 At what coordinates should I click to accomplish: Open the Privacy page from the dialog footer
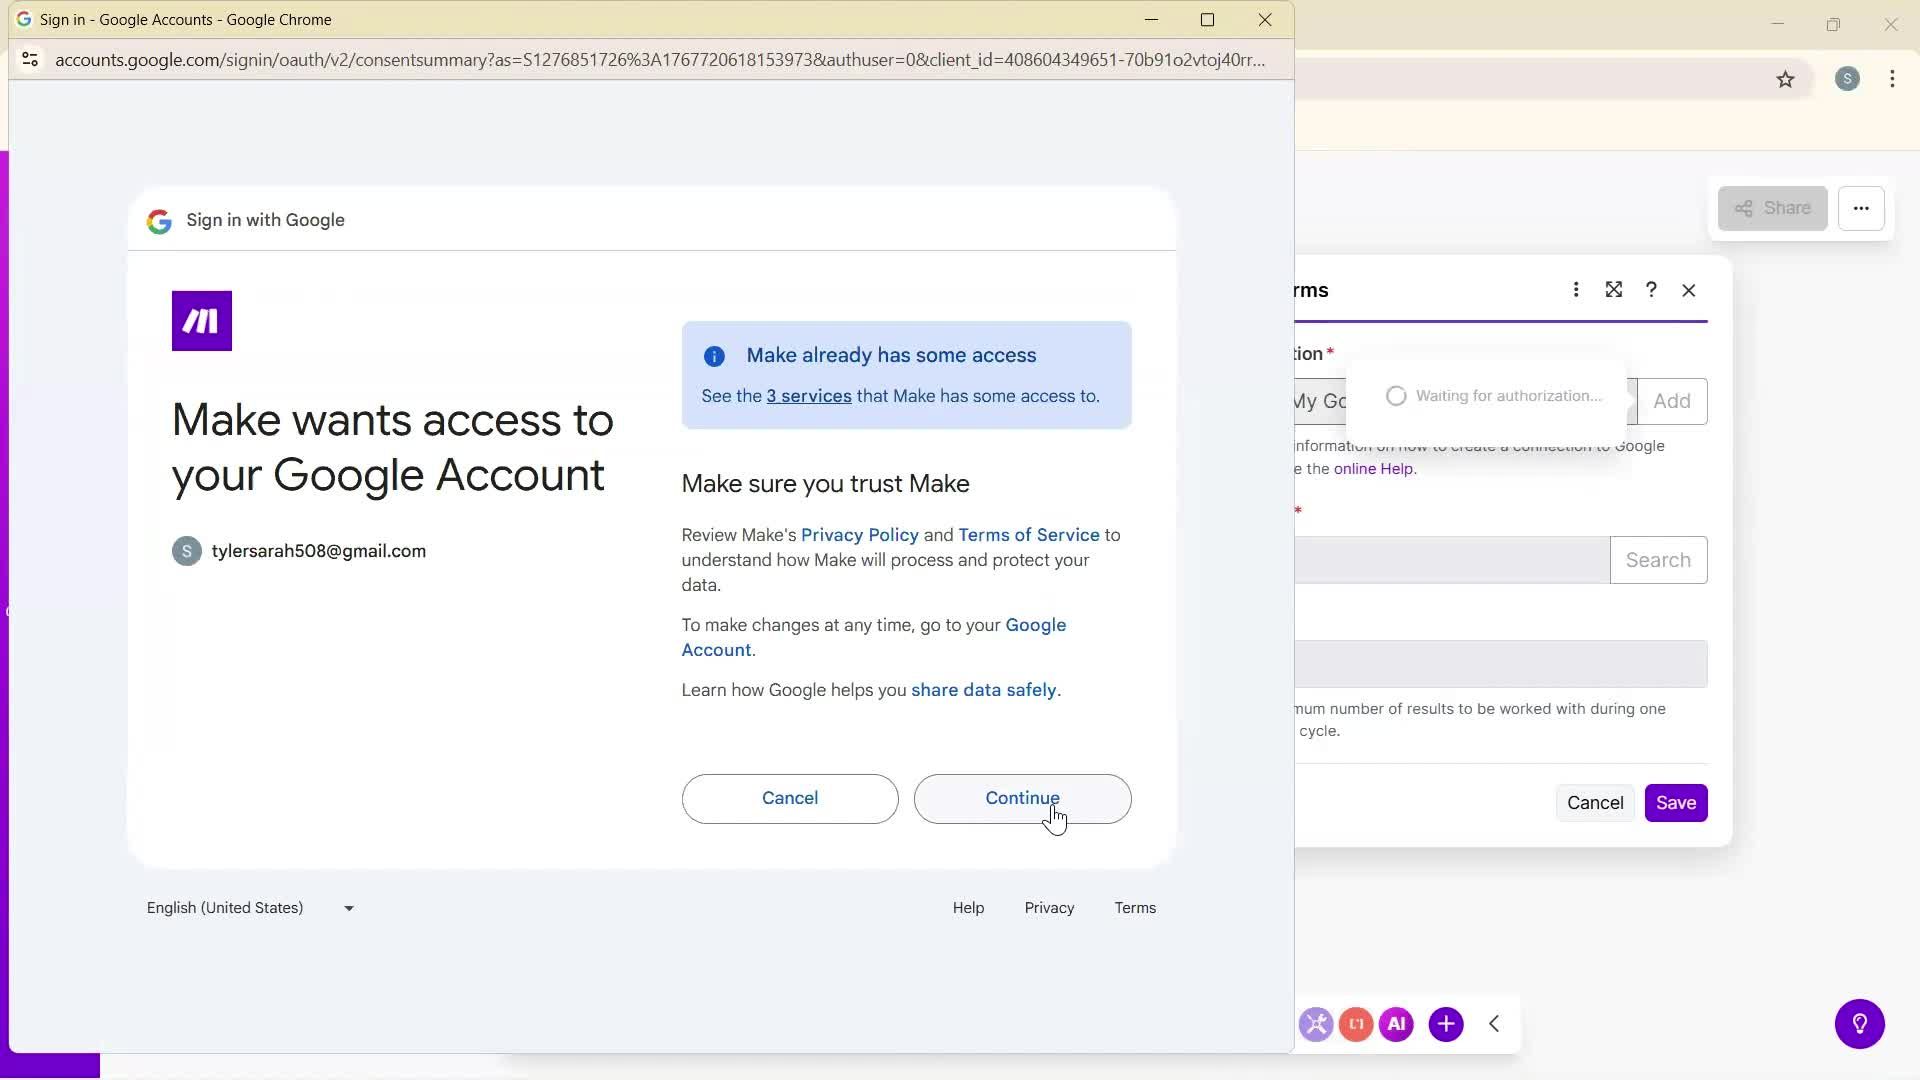1049,908
